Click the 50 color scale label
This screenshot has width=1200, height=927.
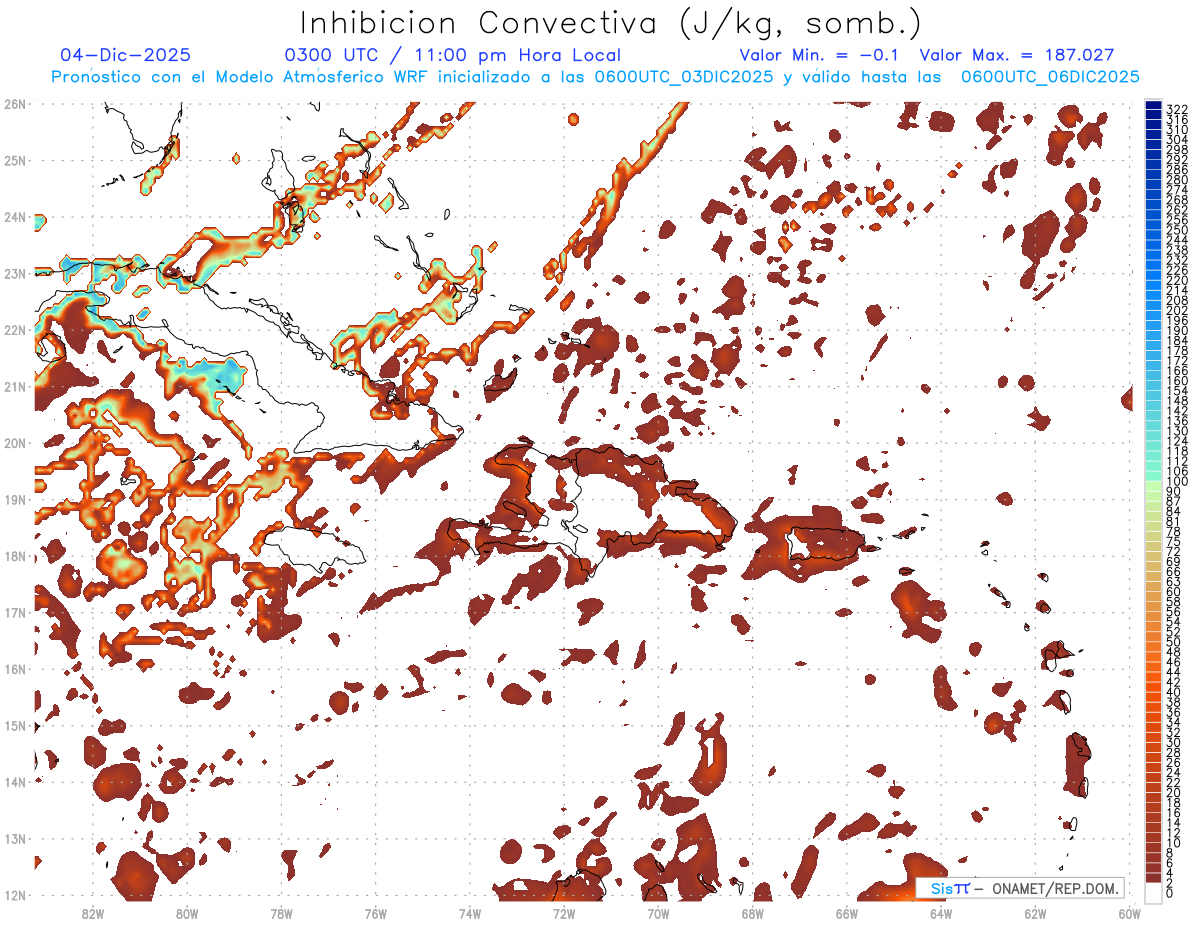(1174, 642)
